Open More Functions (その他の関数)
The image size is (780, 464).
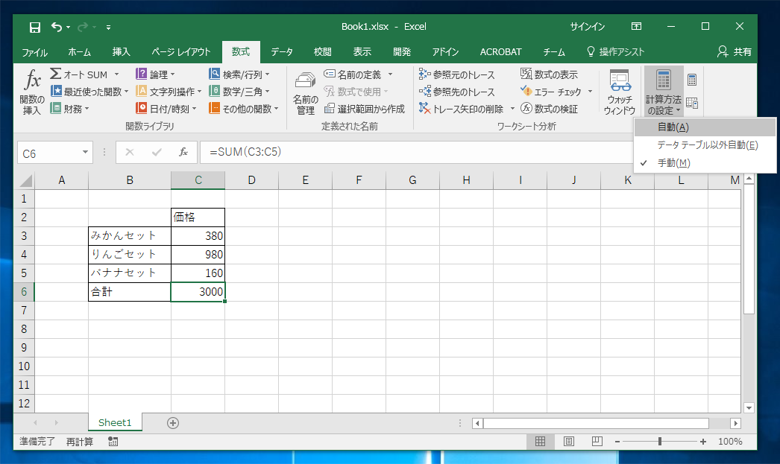[244, 108]
